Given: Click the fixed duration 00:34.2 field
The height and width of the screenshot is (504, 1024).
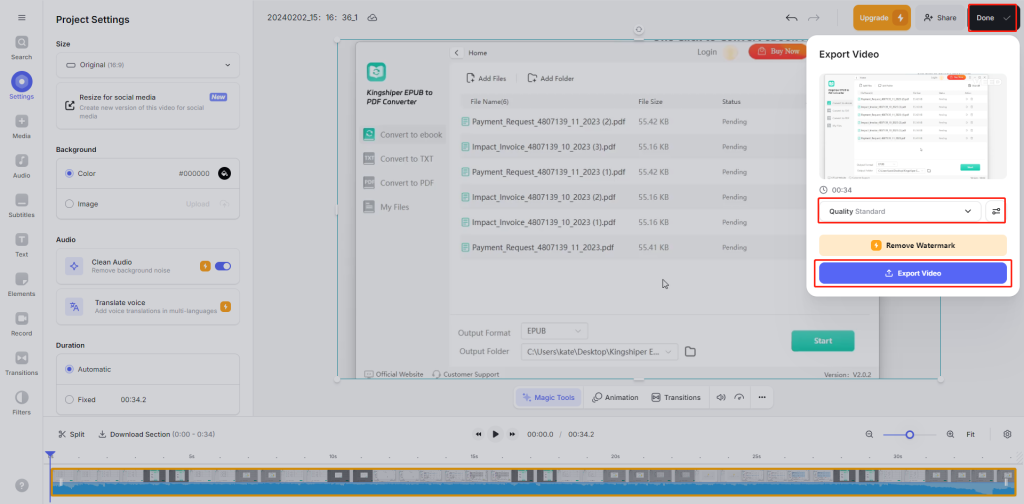Looking at the screenshot, I should click(x=133, y=399).
